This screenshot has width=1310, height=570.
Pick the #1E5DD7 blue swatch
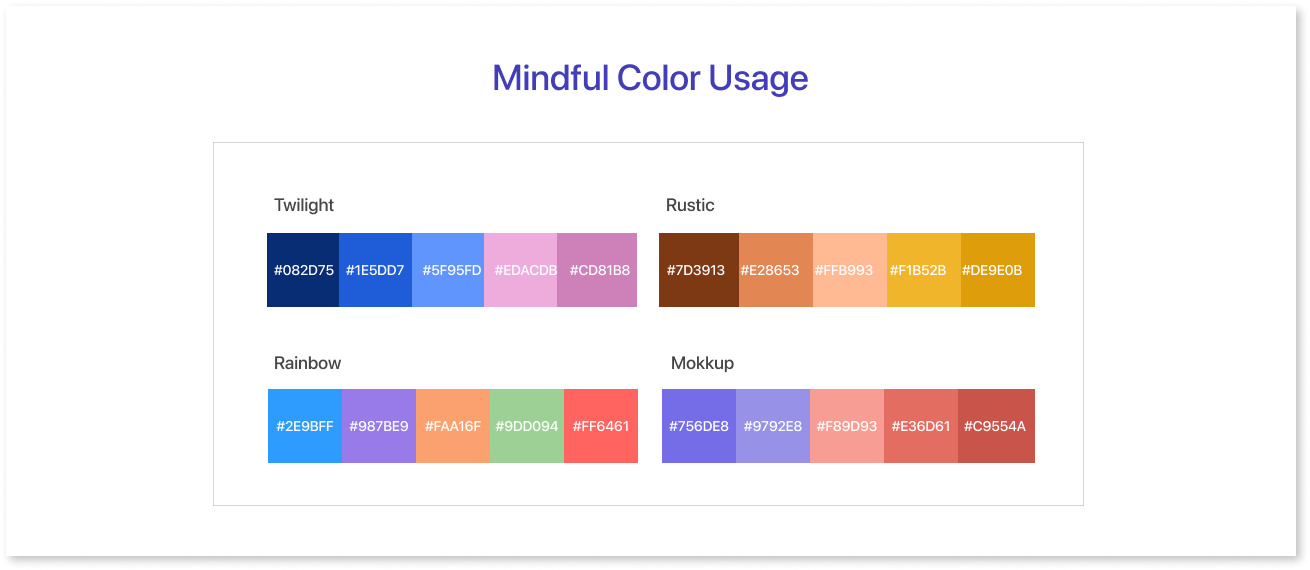pyautogui.click(x=375, y=270)
